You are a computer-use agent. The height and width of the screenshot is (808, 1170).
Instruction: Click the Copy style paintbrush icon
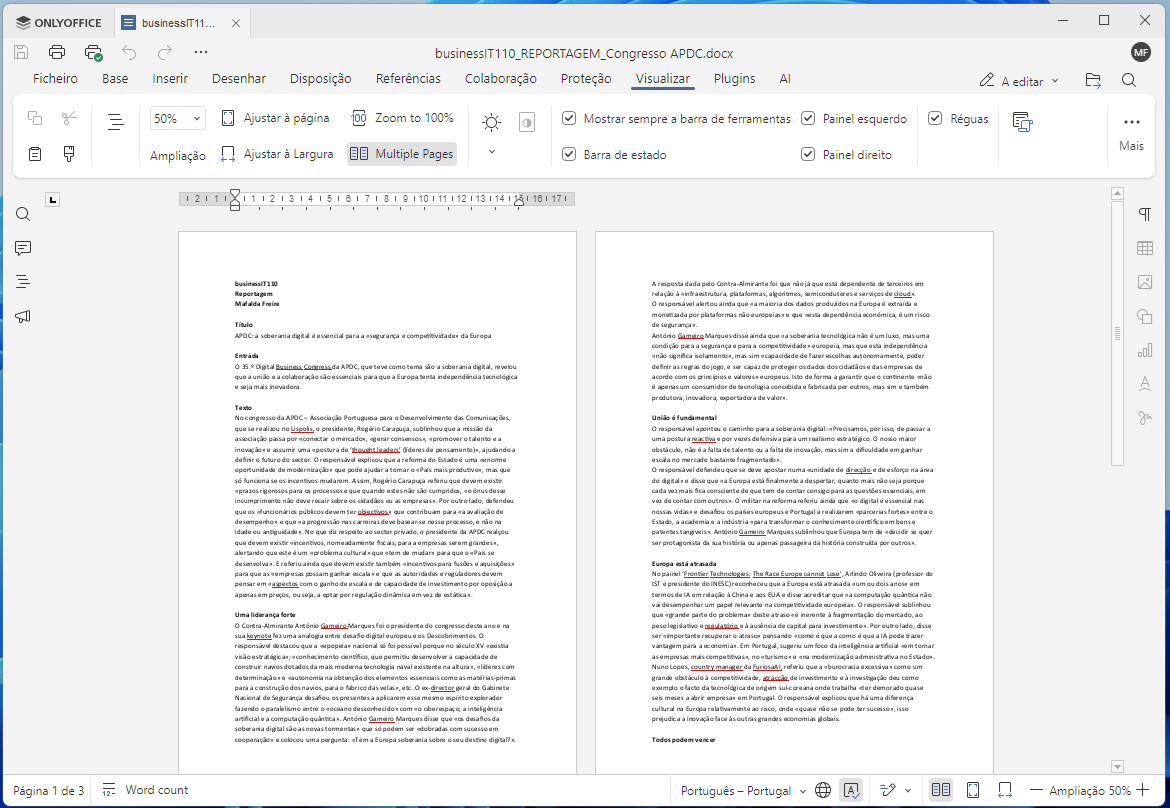[69, 154]
